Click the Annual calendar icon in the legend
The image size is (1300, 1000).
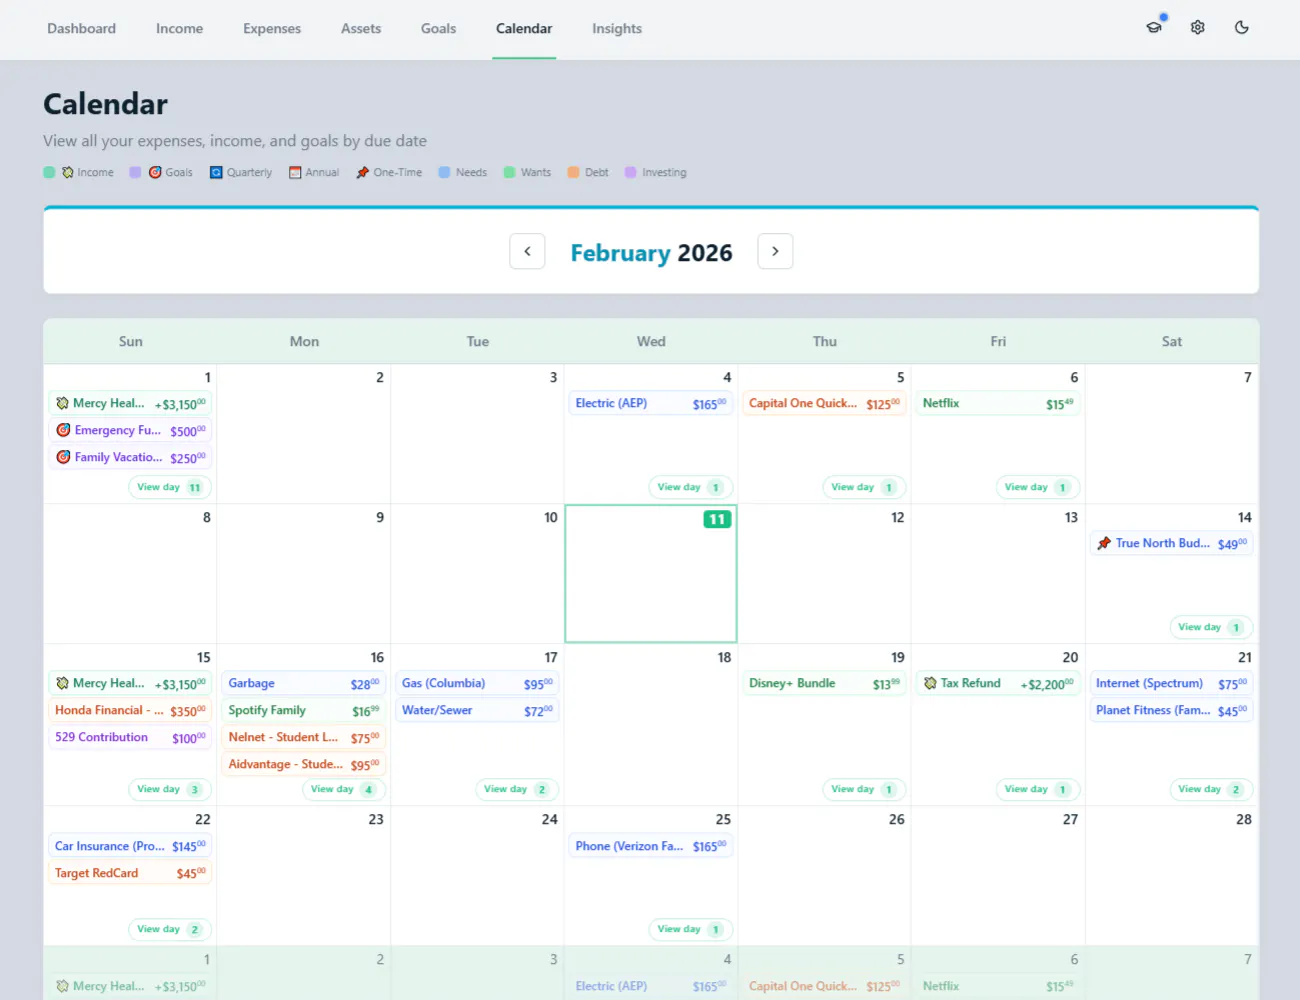pyautogui.click(x=295, y=172)
